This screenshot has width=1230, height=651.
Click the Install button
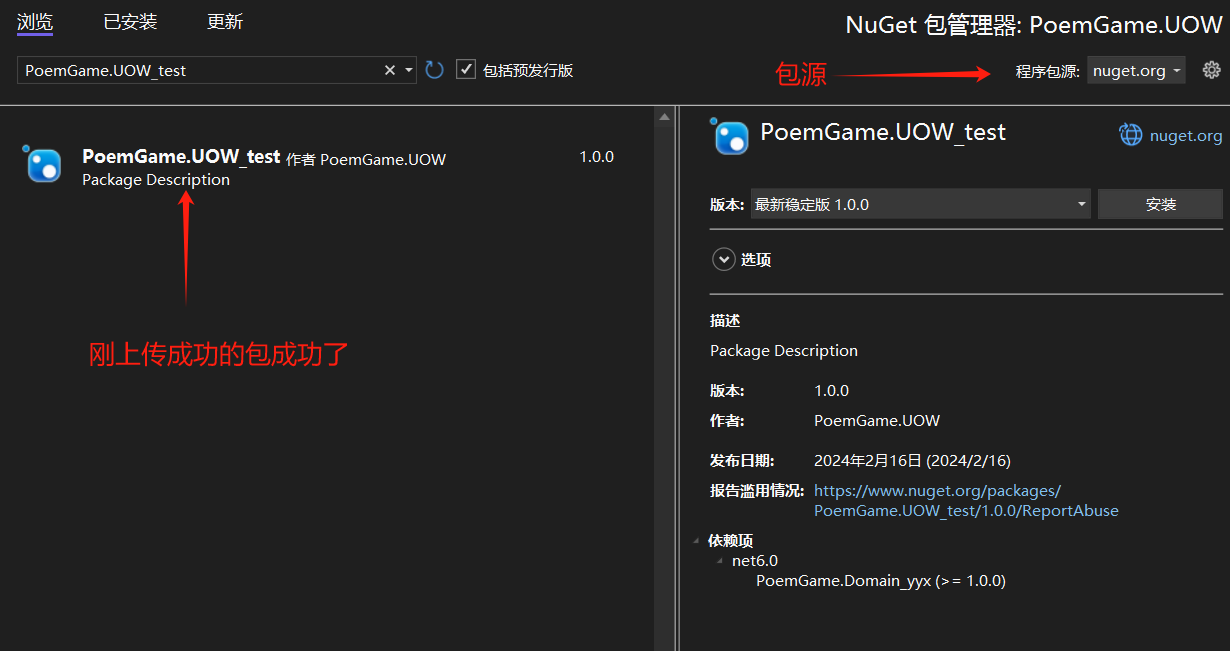coord(1160,204)
